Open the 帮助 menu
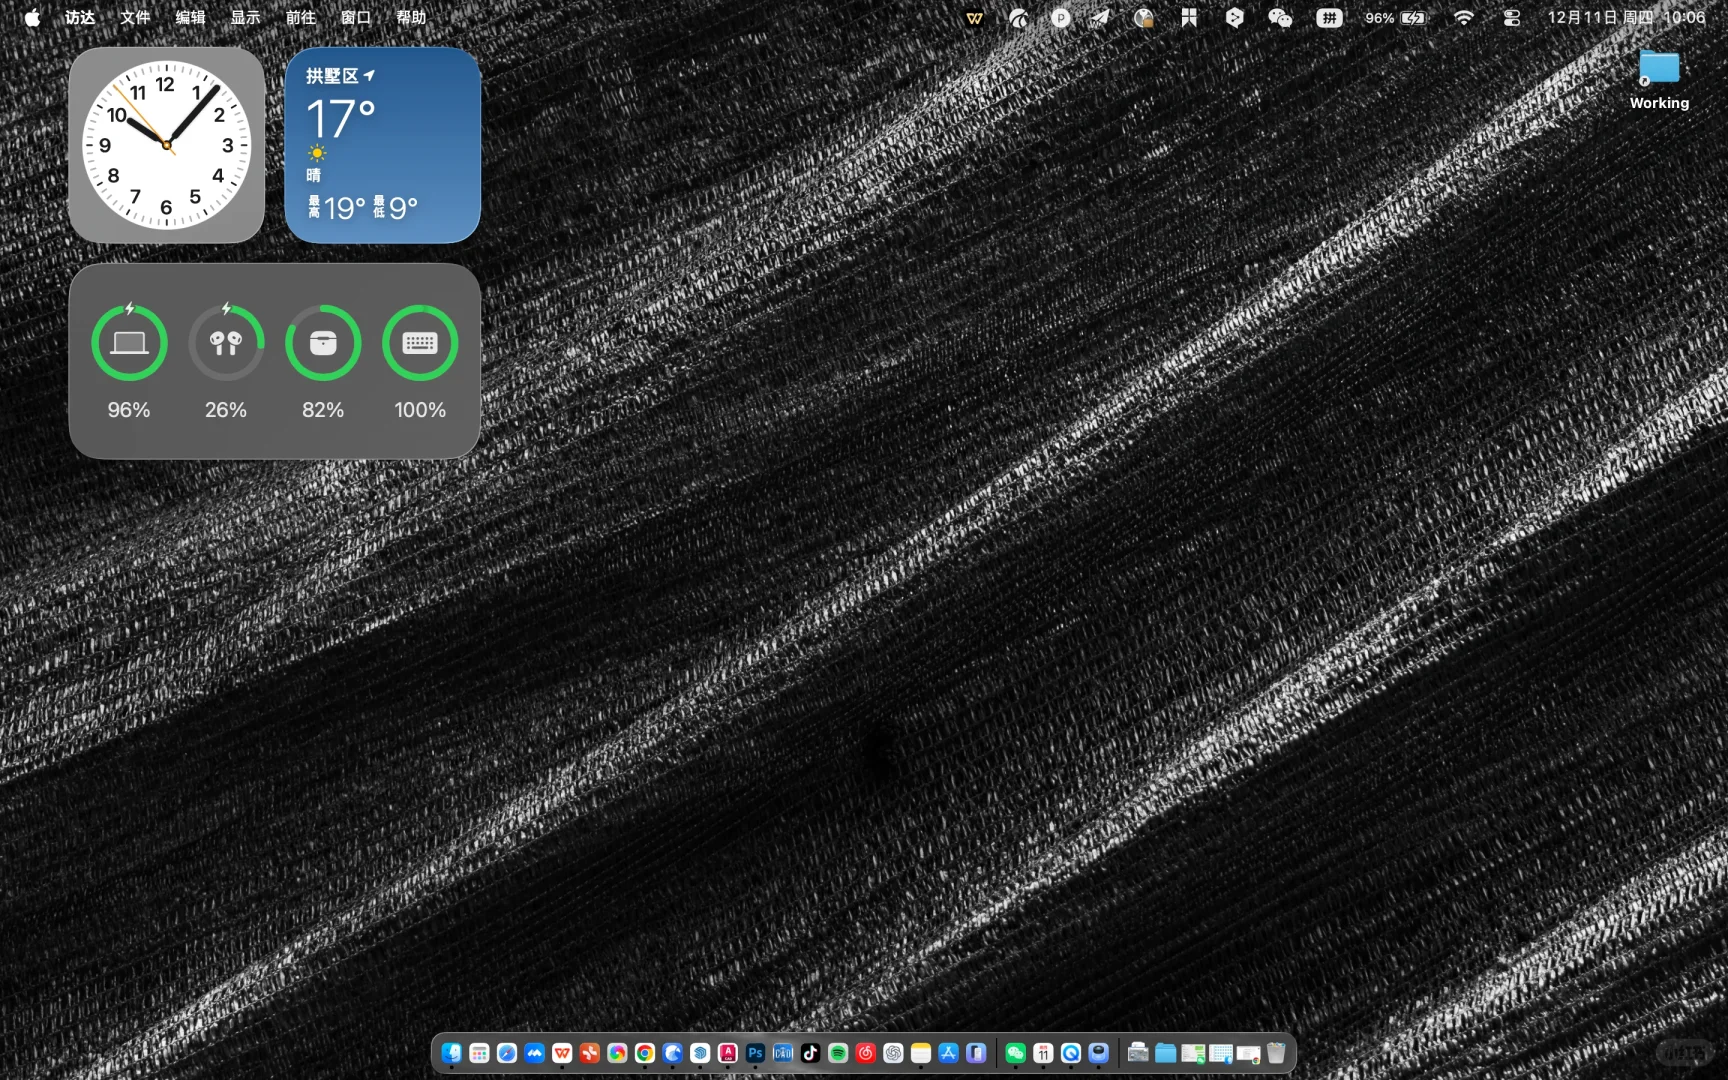 pos(411,18)
